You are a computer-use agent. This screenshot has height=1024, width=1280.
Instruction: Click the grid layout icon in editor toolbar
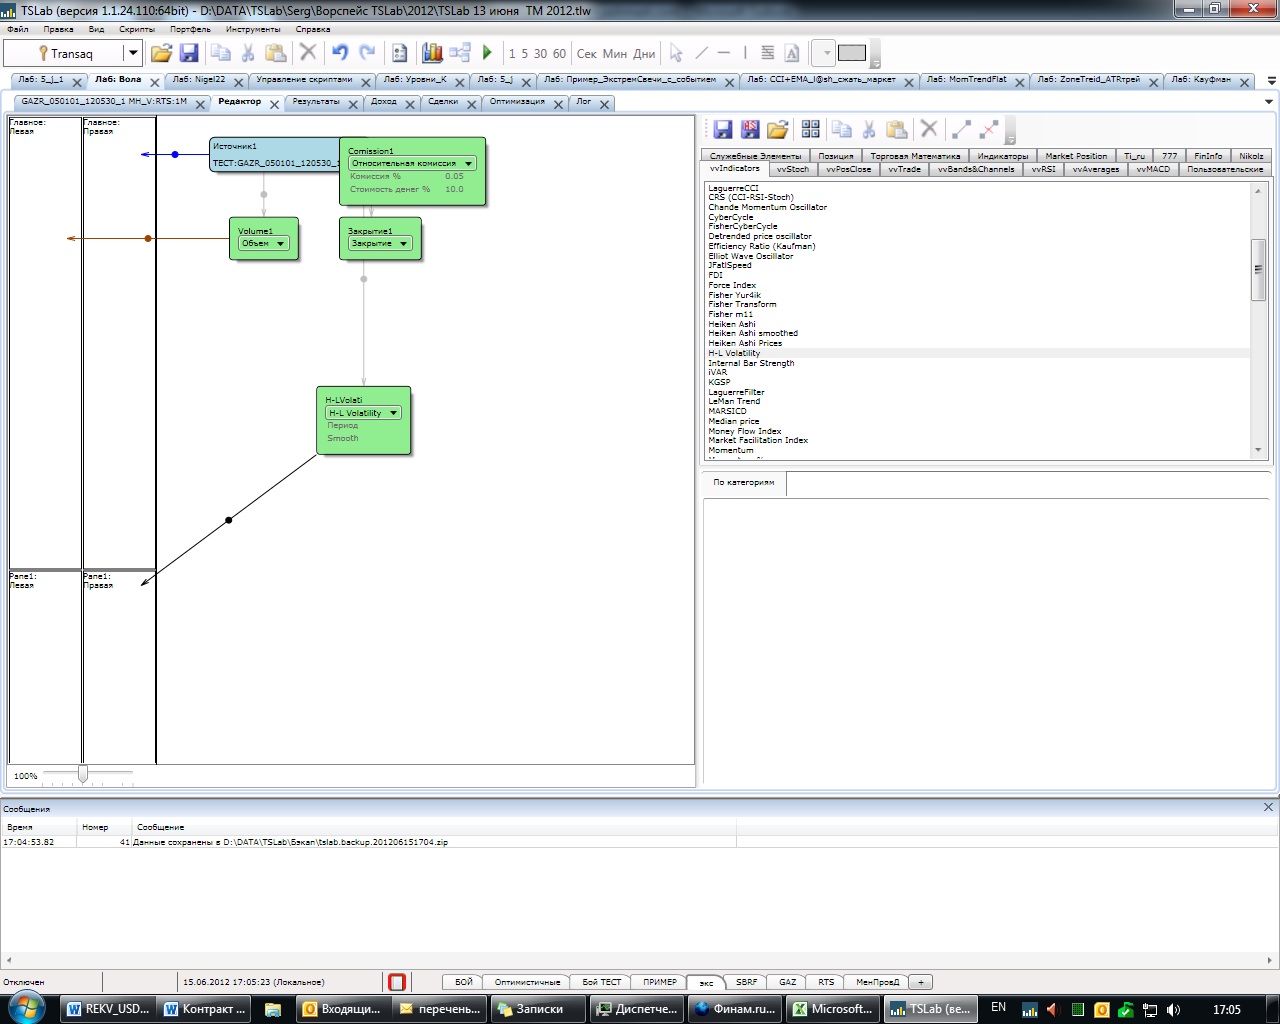point(811,129)
